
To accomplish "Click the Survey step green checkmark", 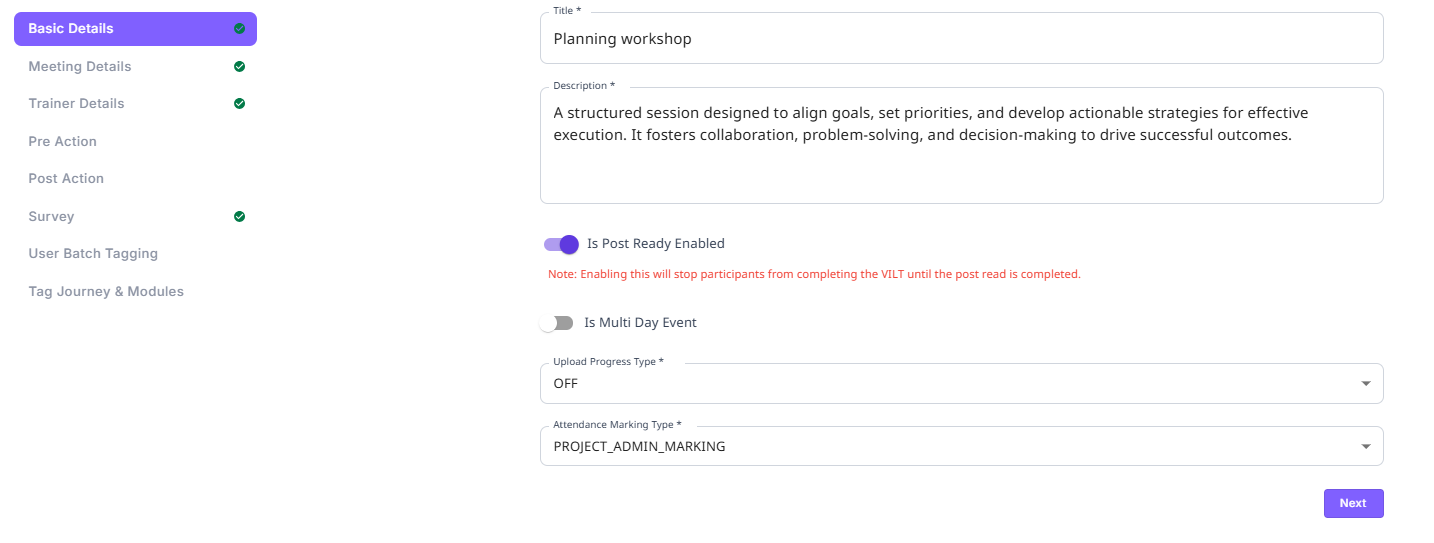I will 239,217.
